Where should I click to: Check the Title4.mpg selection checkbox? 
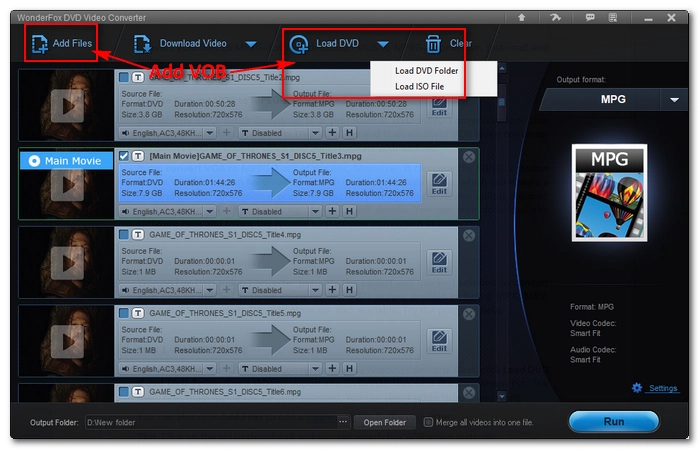click(124, 234)
